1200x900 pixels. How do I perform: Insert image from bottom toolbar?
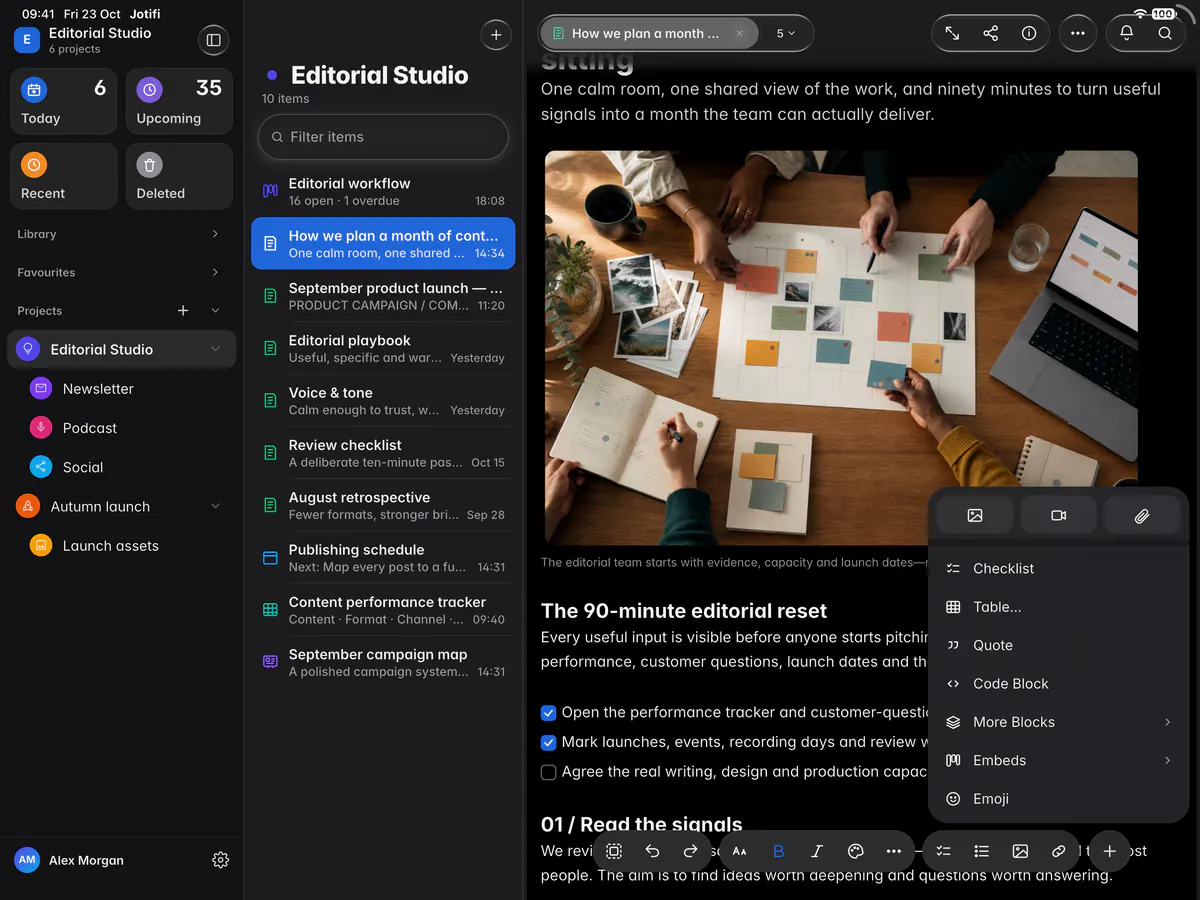click(x=1020, y=851)
